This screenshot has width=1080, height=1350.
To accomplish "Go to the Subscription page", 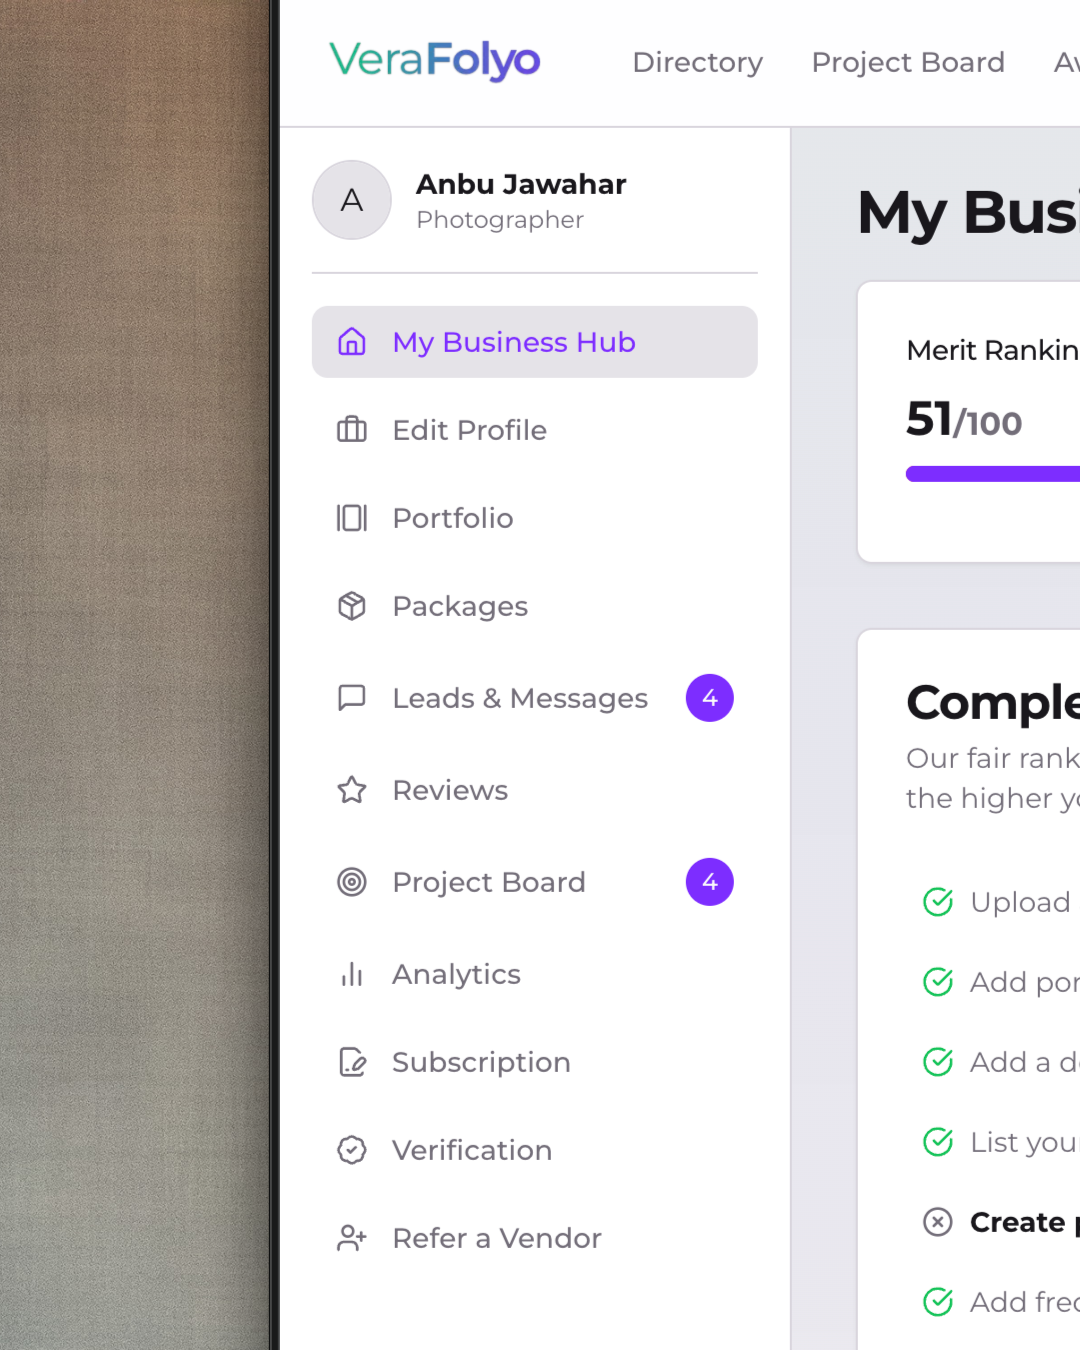I will 481,1062.
